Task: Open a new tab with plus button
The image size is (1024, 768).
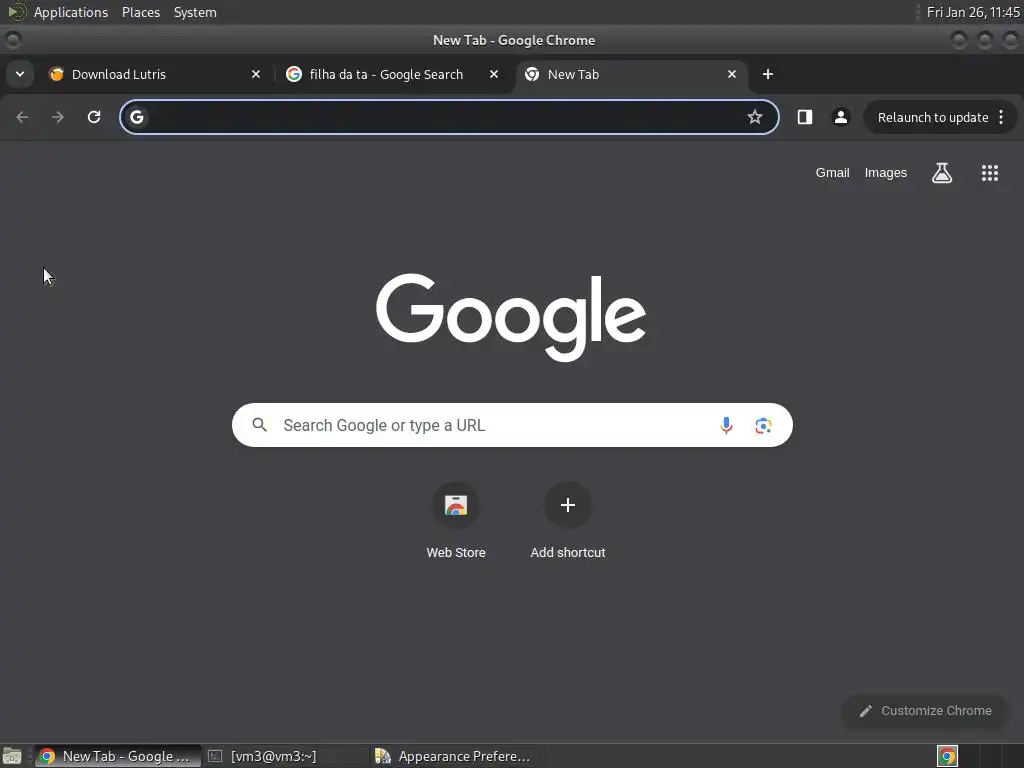Action: [x=768, y=74]
